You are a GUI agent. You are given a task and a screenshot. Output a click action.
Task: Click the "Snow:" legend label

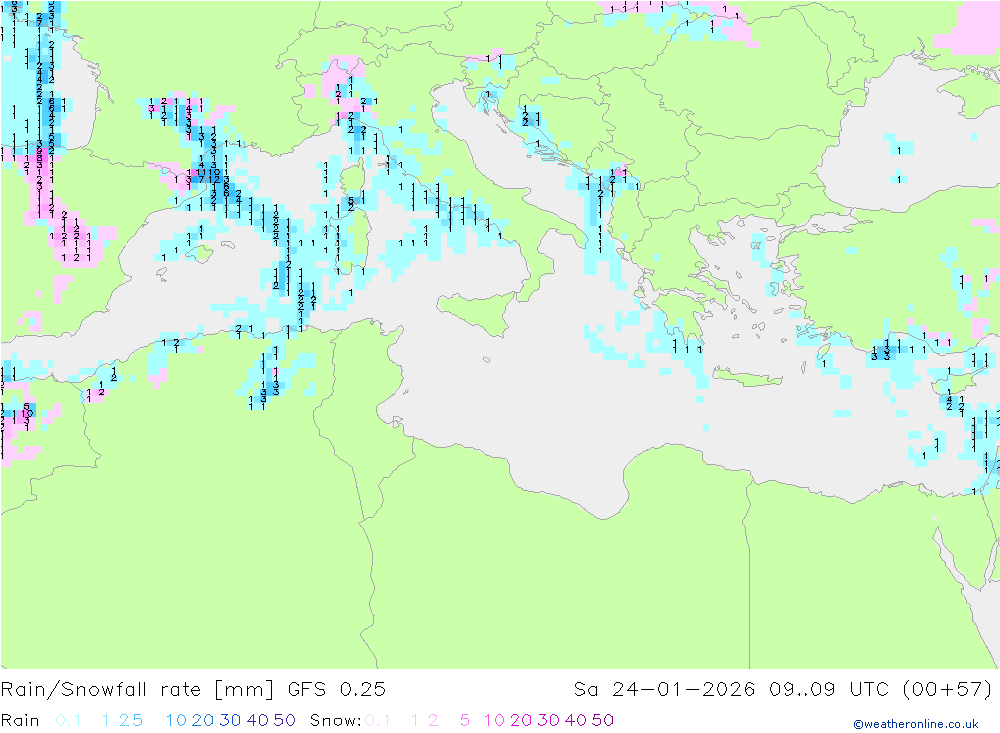(336, 720)
